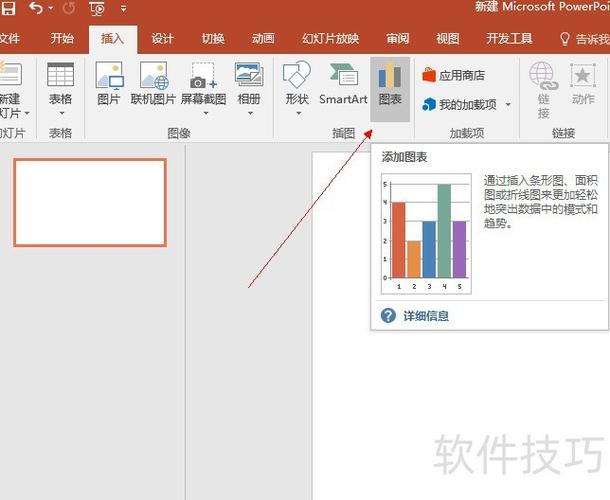
Task: Select the 插入 ribbon tab
Action: coord(112,39)
